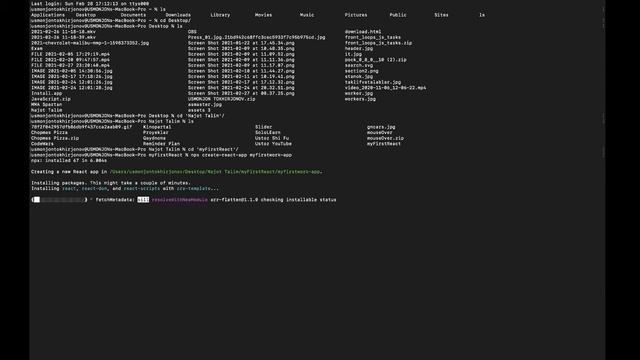Click the 'Press_01.jpg' long filename

tap(256, 38)
